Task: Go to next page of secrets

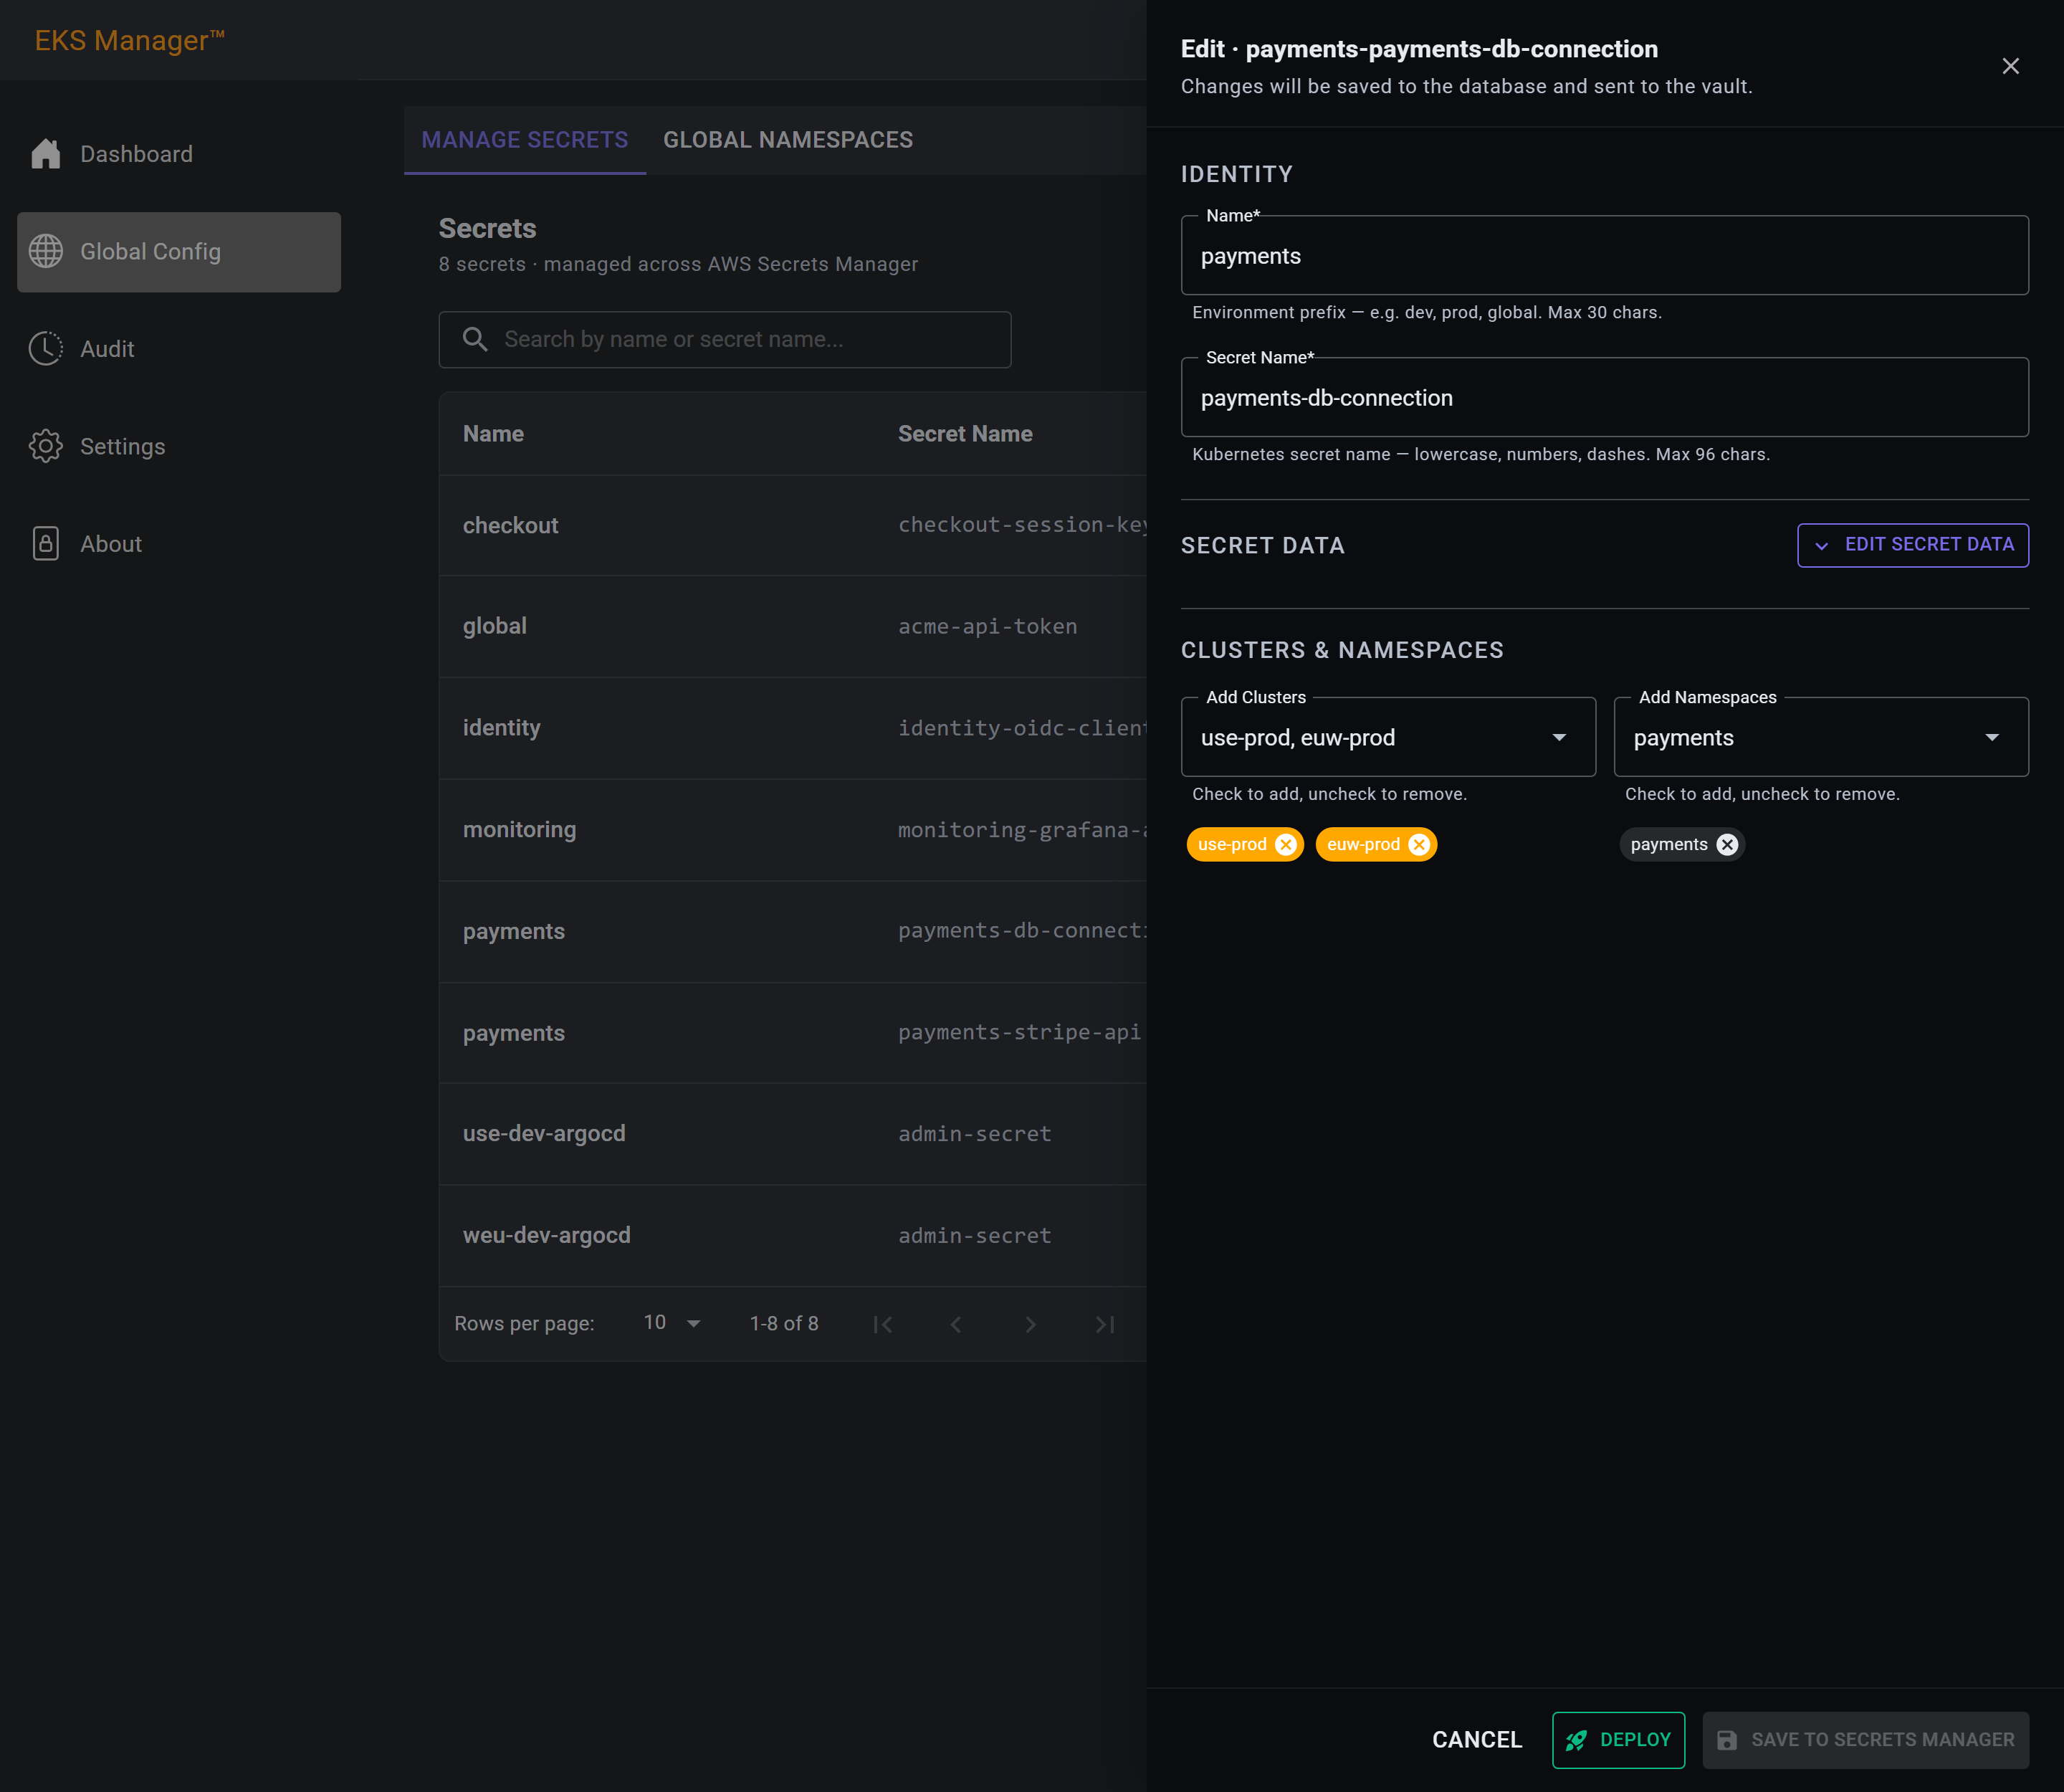Action: 1030,1324
